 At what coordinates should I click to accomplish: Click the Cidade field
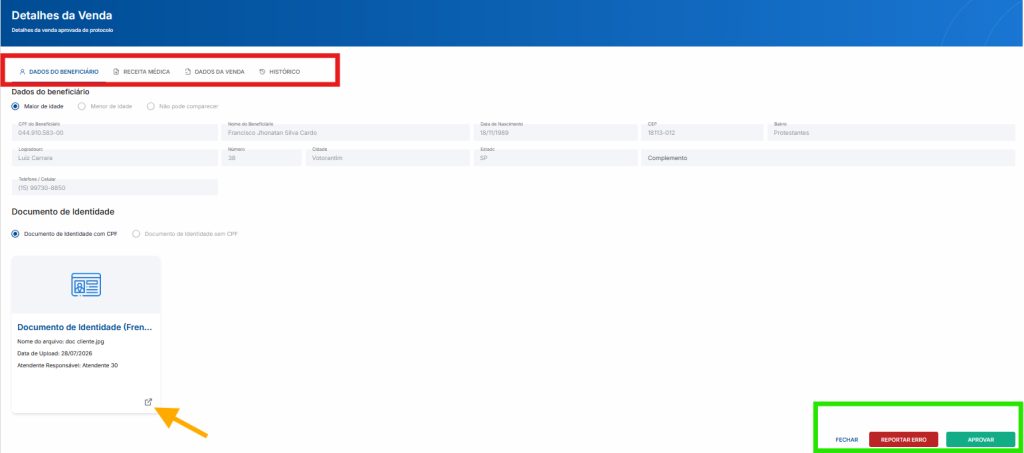pyautogui.click(x=388, y=158)
